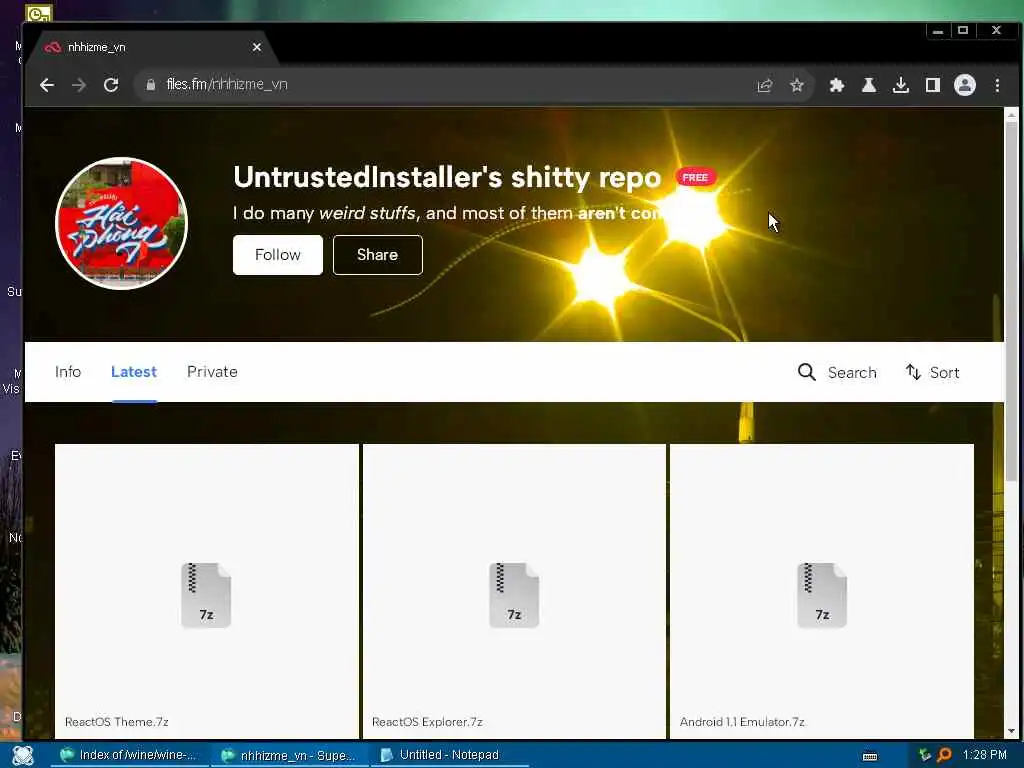1024x768 pixels.
Task: Open the Sort options
Action: coord(933,372)
